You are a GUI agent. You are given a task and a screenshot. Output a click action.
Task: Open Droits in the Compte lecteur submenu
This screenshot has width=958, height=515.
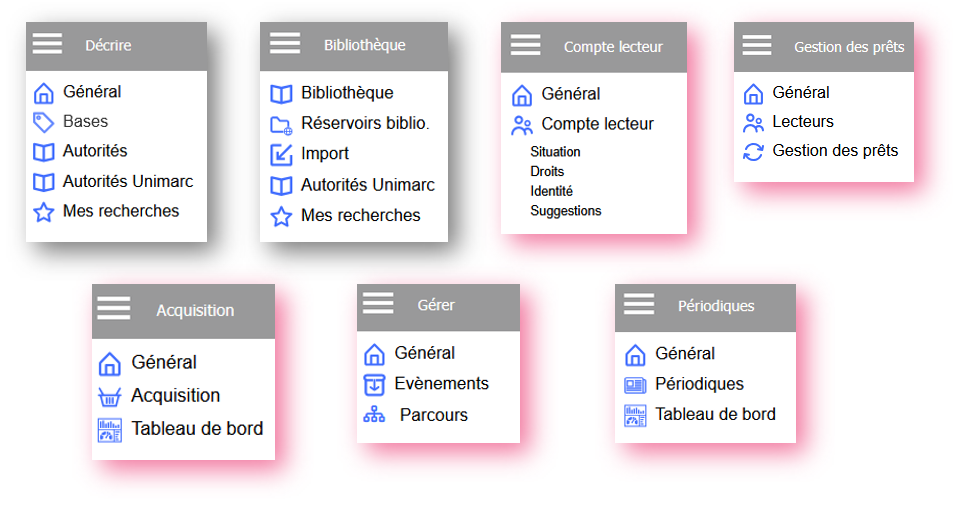547,171
